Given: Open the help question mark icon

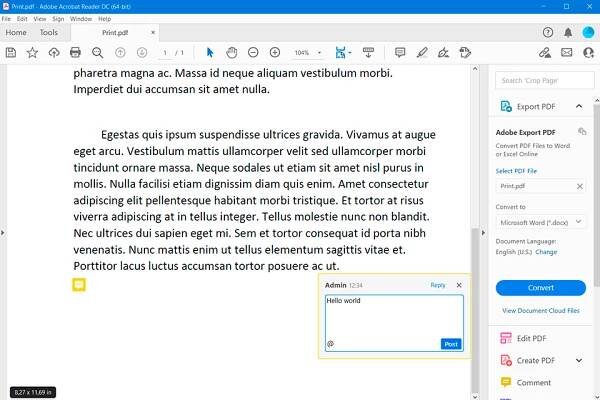Looking at the screenshot, I should click(548, 33).
